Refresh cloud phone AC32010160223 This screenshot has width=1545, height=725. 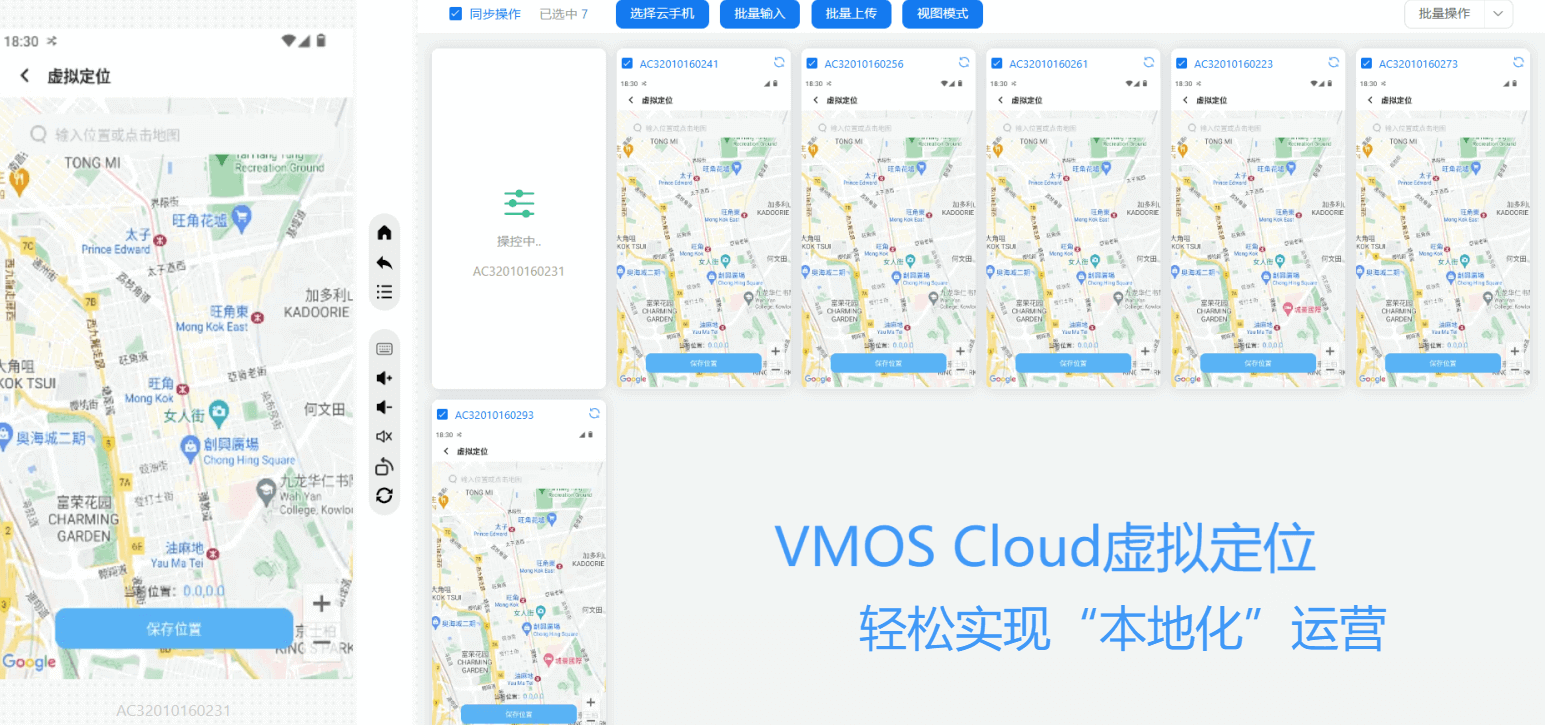tap(1333, 62)
